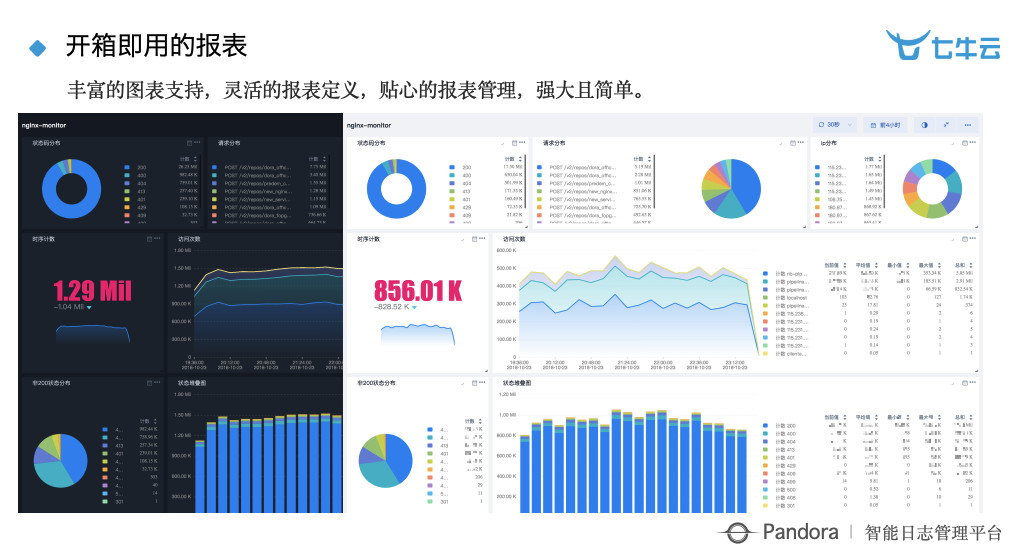The height and width of the screenshot is (557, 1025).
Task: Click the light ip分布 donut chart
Action: [932, 188]
